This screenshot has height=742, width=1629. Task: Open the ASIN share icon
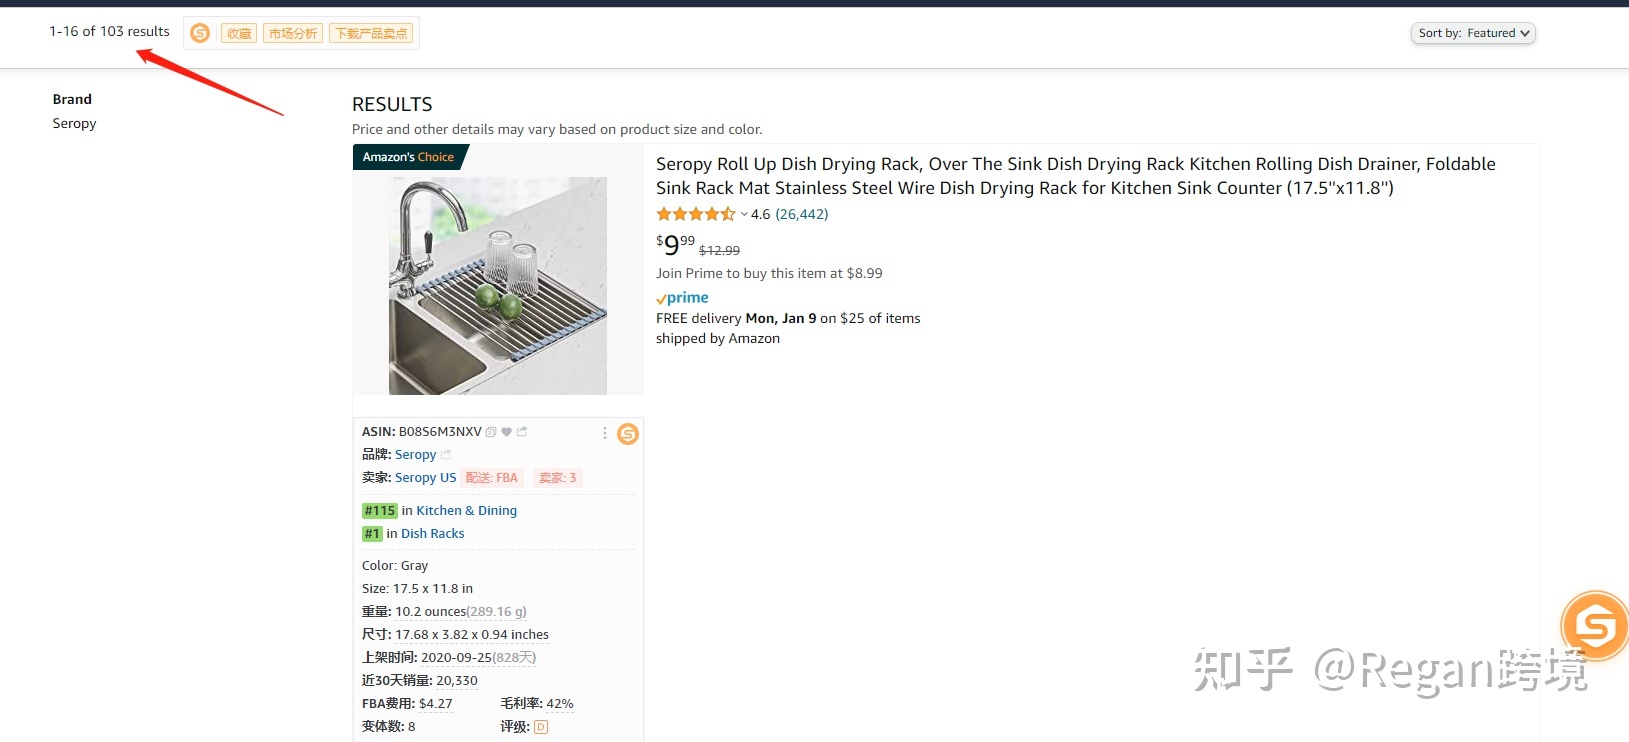[522, 432]
